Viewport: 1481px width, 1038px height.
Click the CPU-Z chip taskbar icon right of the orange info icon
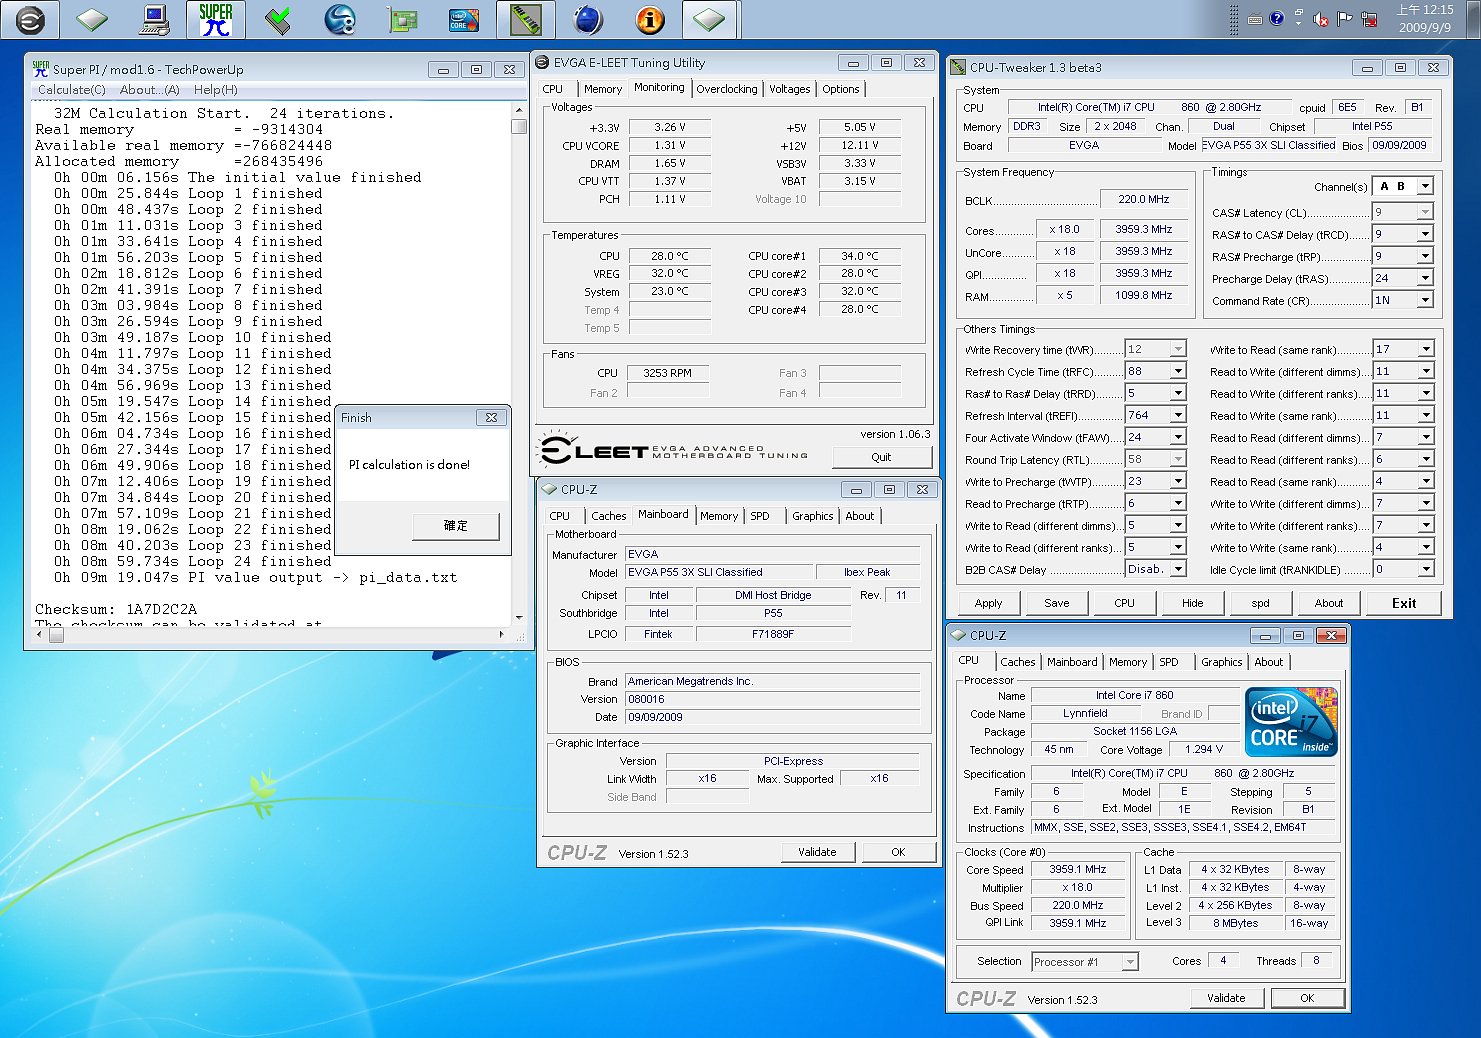tap(711, 19)
